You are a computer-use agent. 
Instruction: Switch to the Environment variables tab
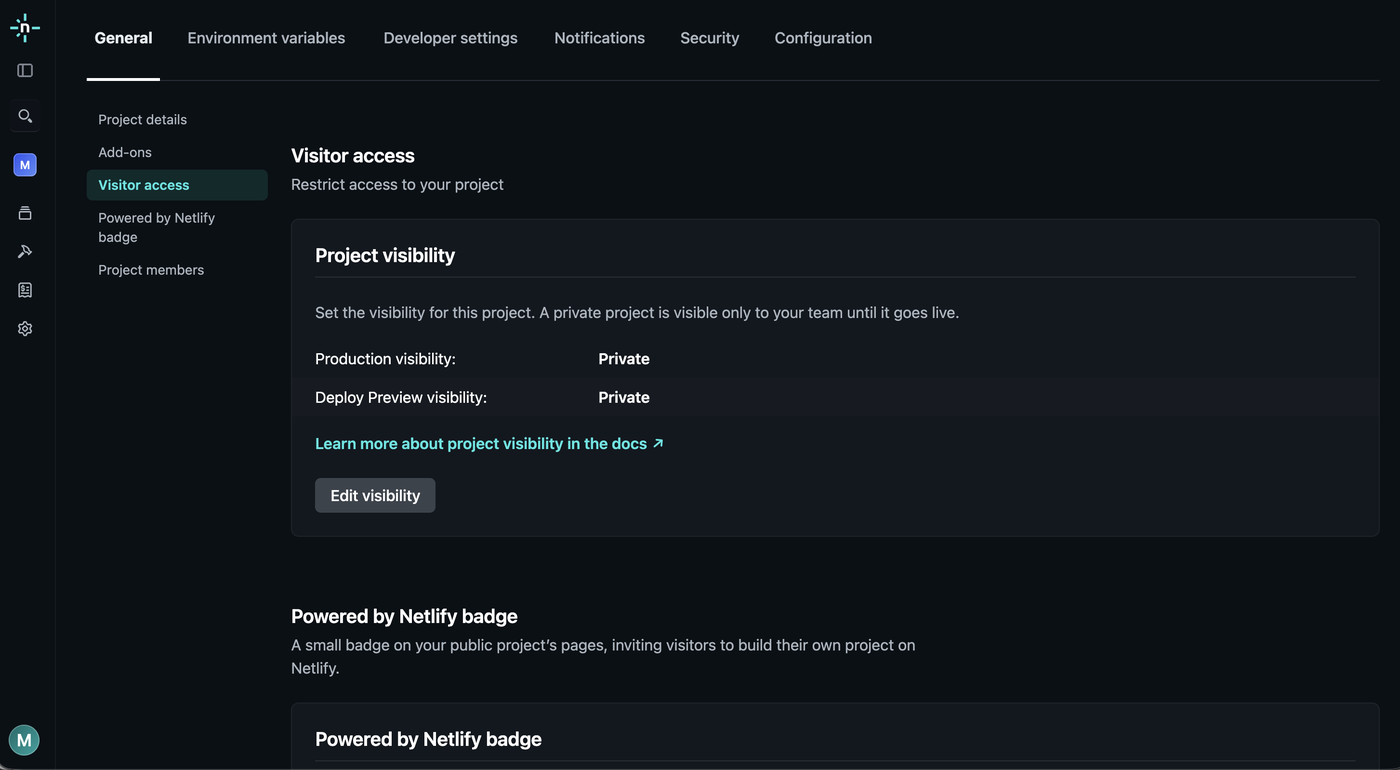tap(266, 38)
